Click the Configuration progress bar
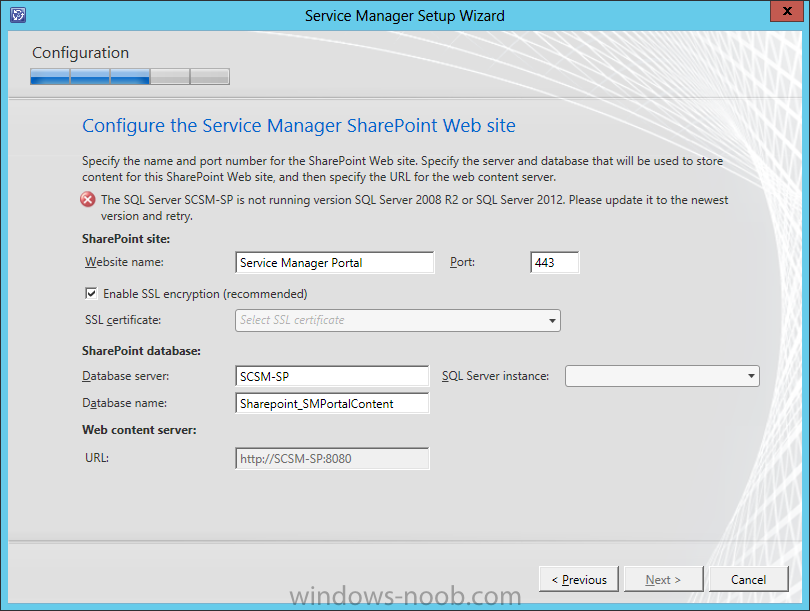810x611 pixels. [x=130, y=77]
